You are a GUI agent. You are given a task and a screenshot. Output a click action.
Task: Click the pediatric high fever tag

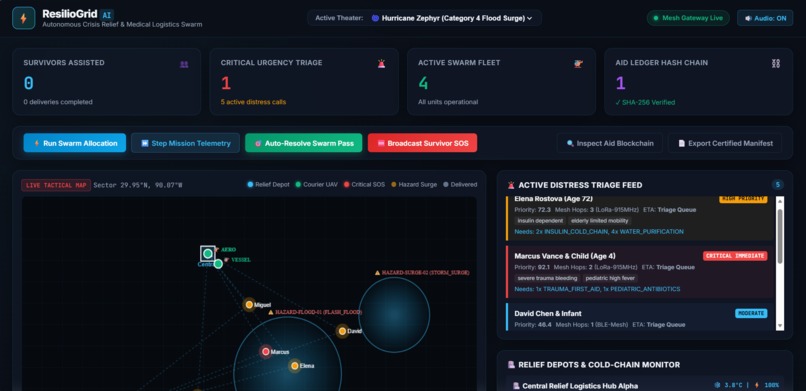click(x=610, y=278)
